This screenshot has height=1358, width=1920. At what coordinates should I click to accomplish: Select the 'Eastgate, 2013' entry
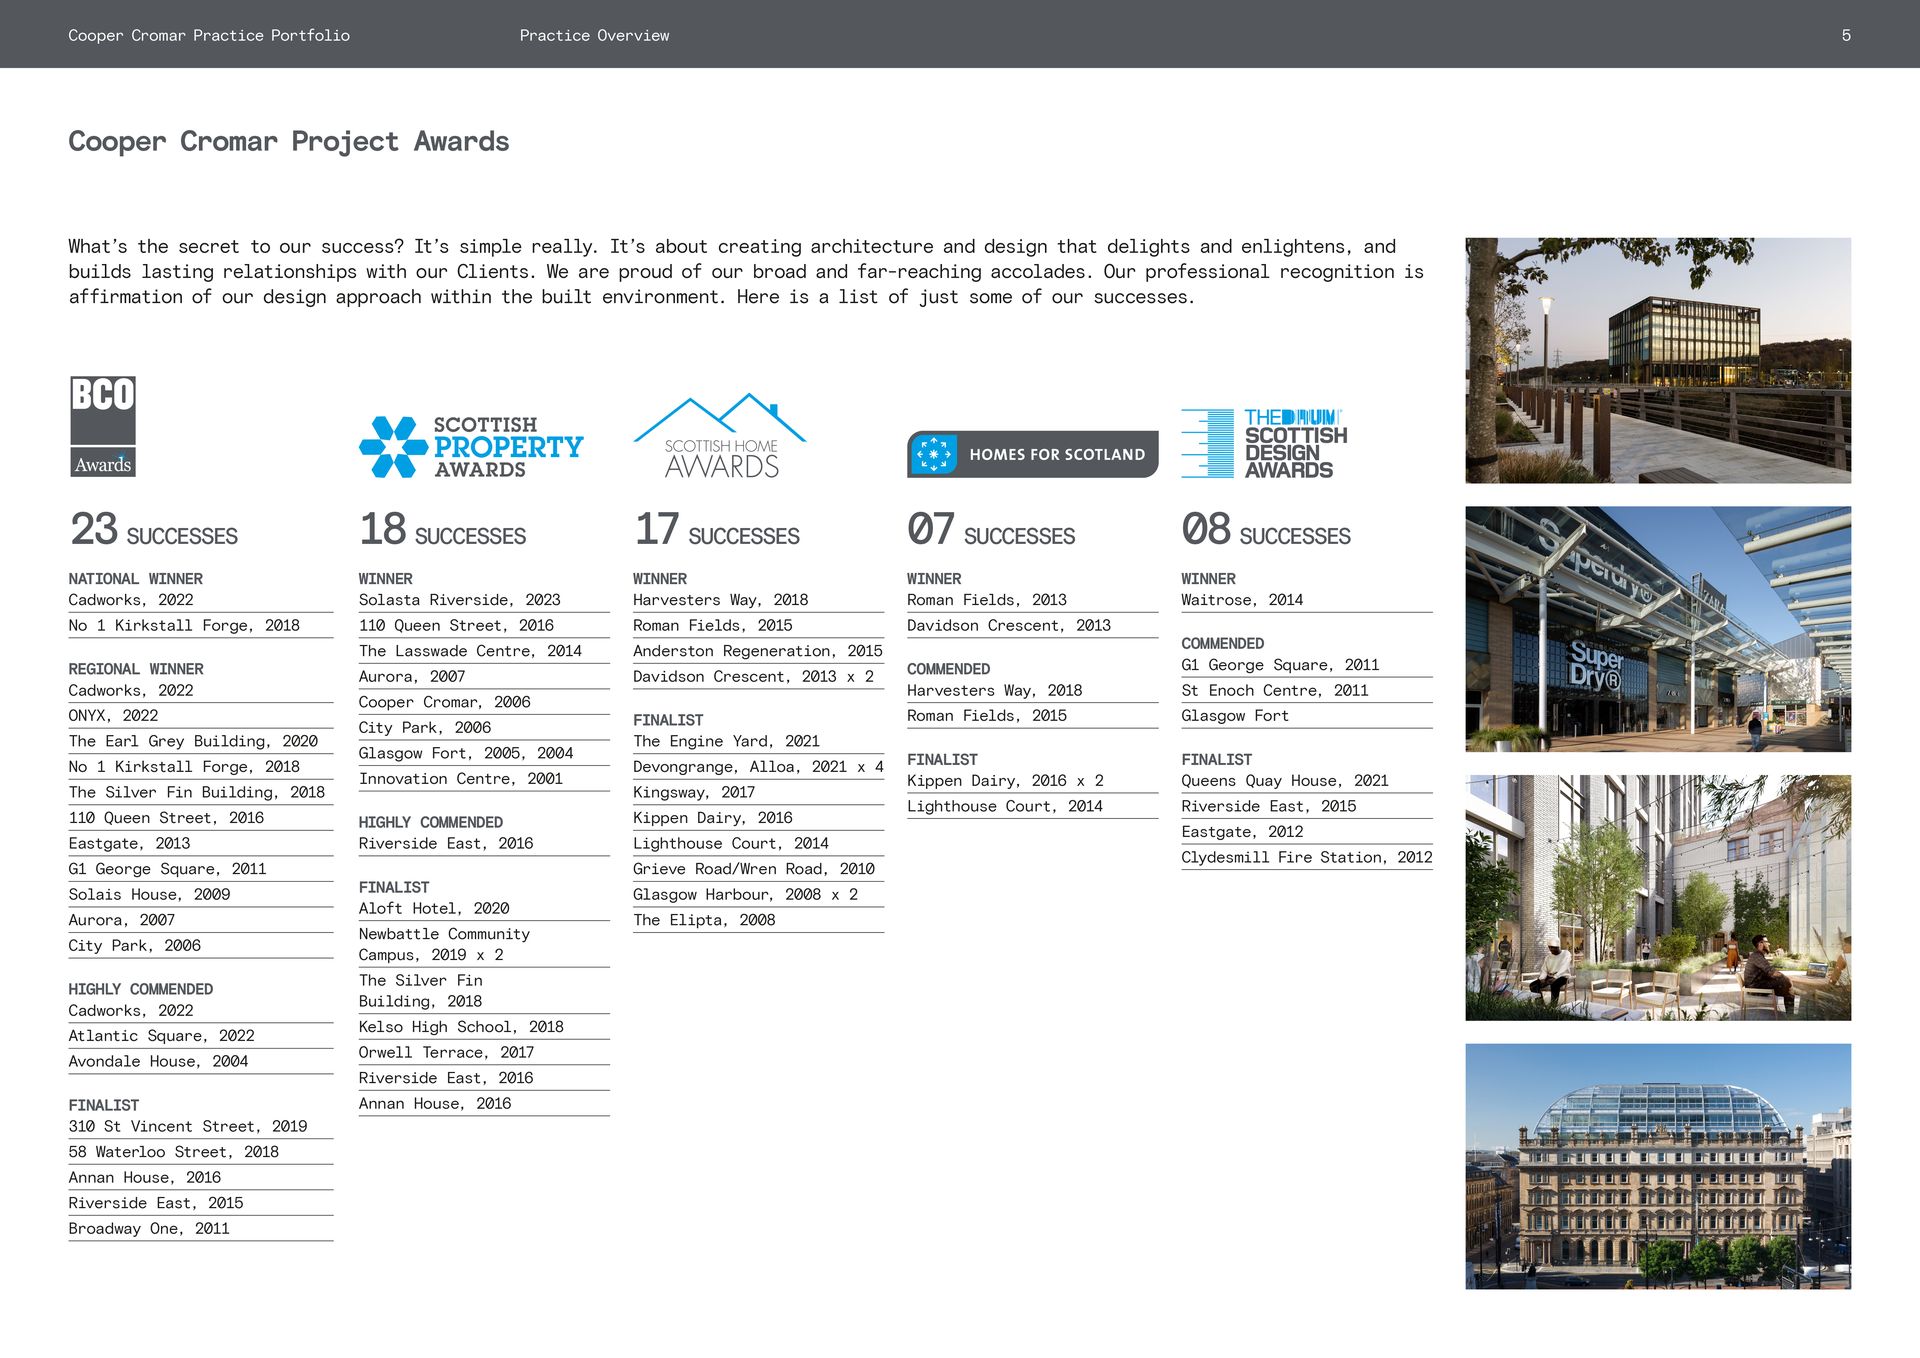point(129,844)
